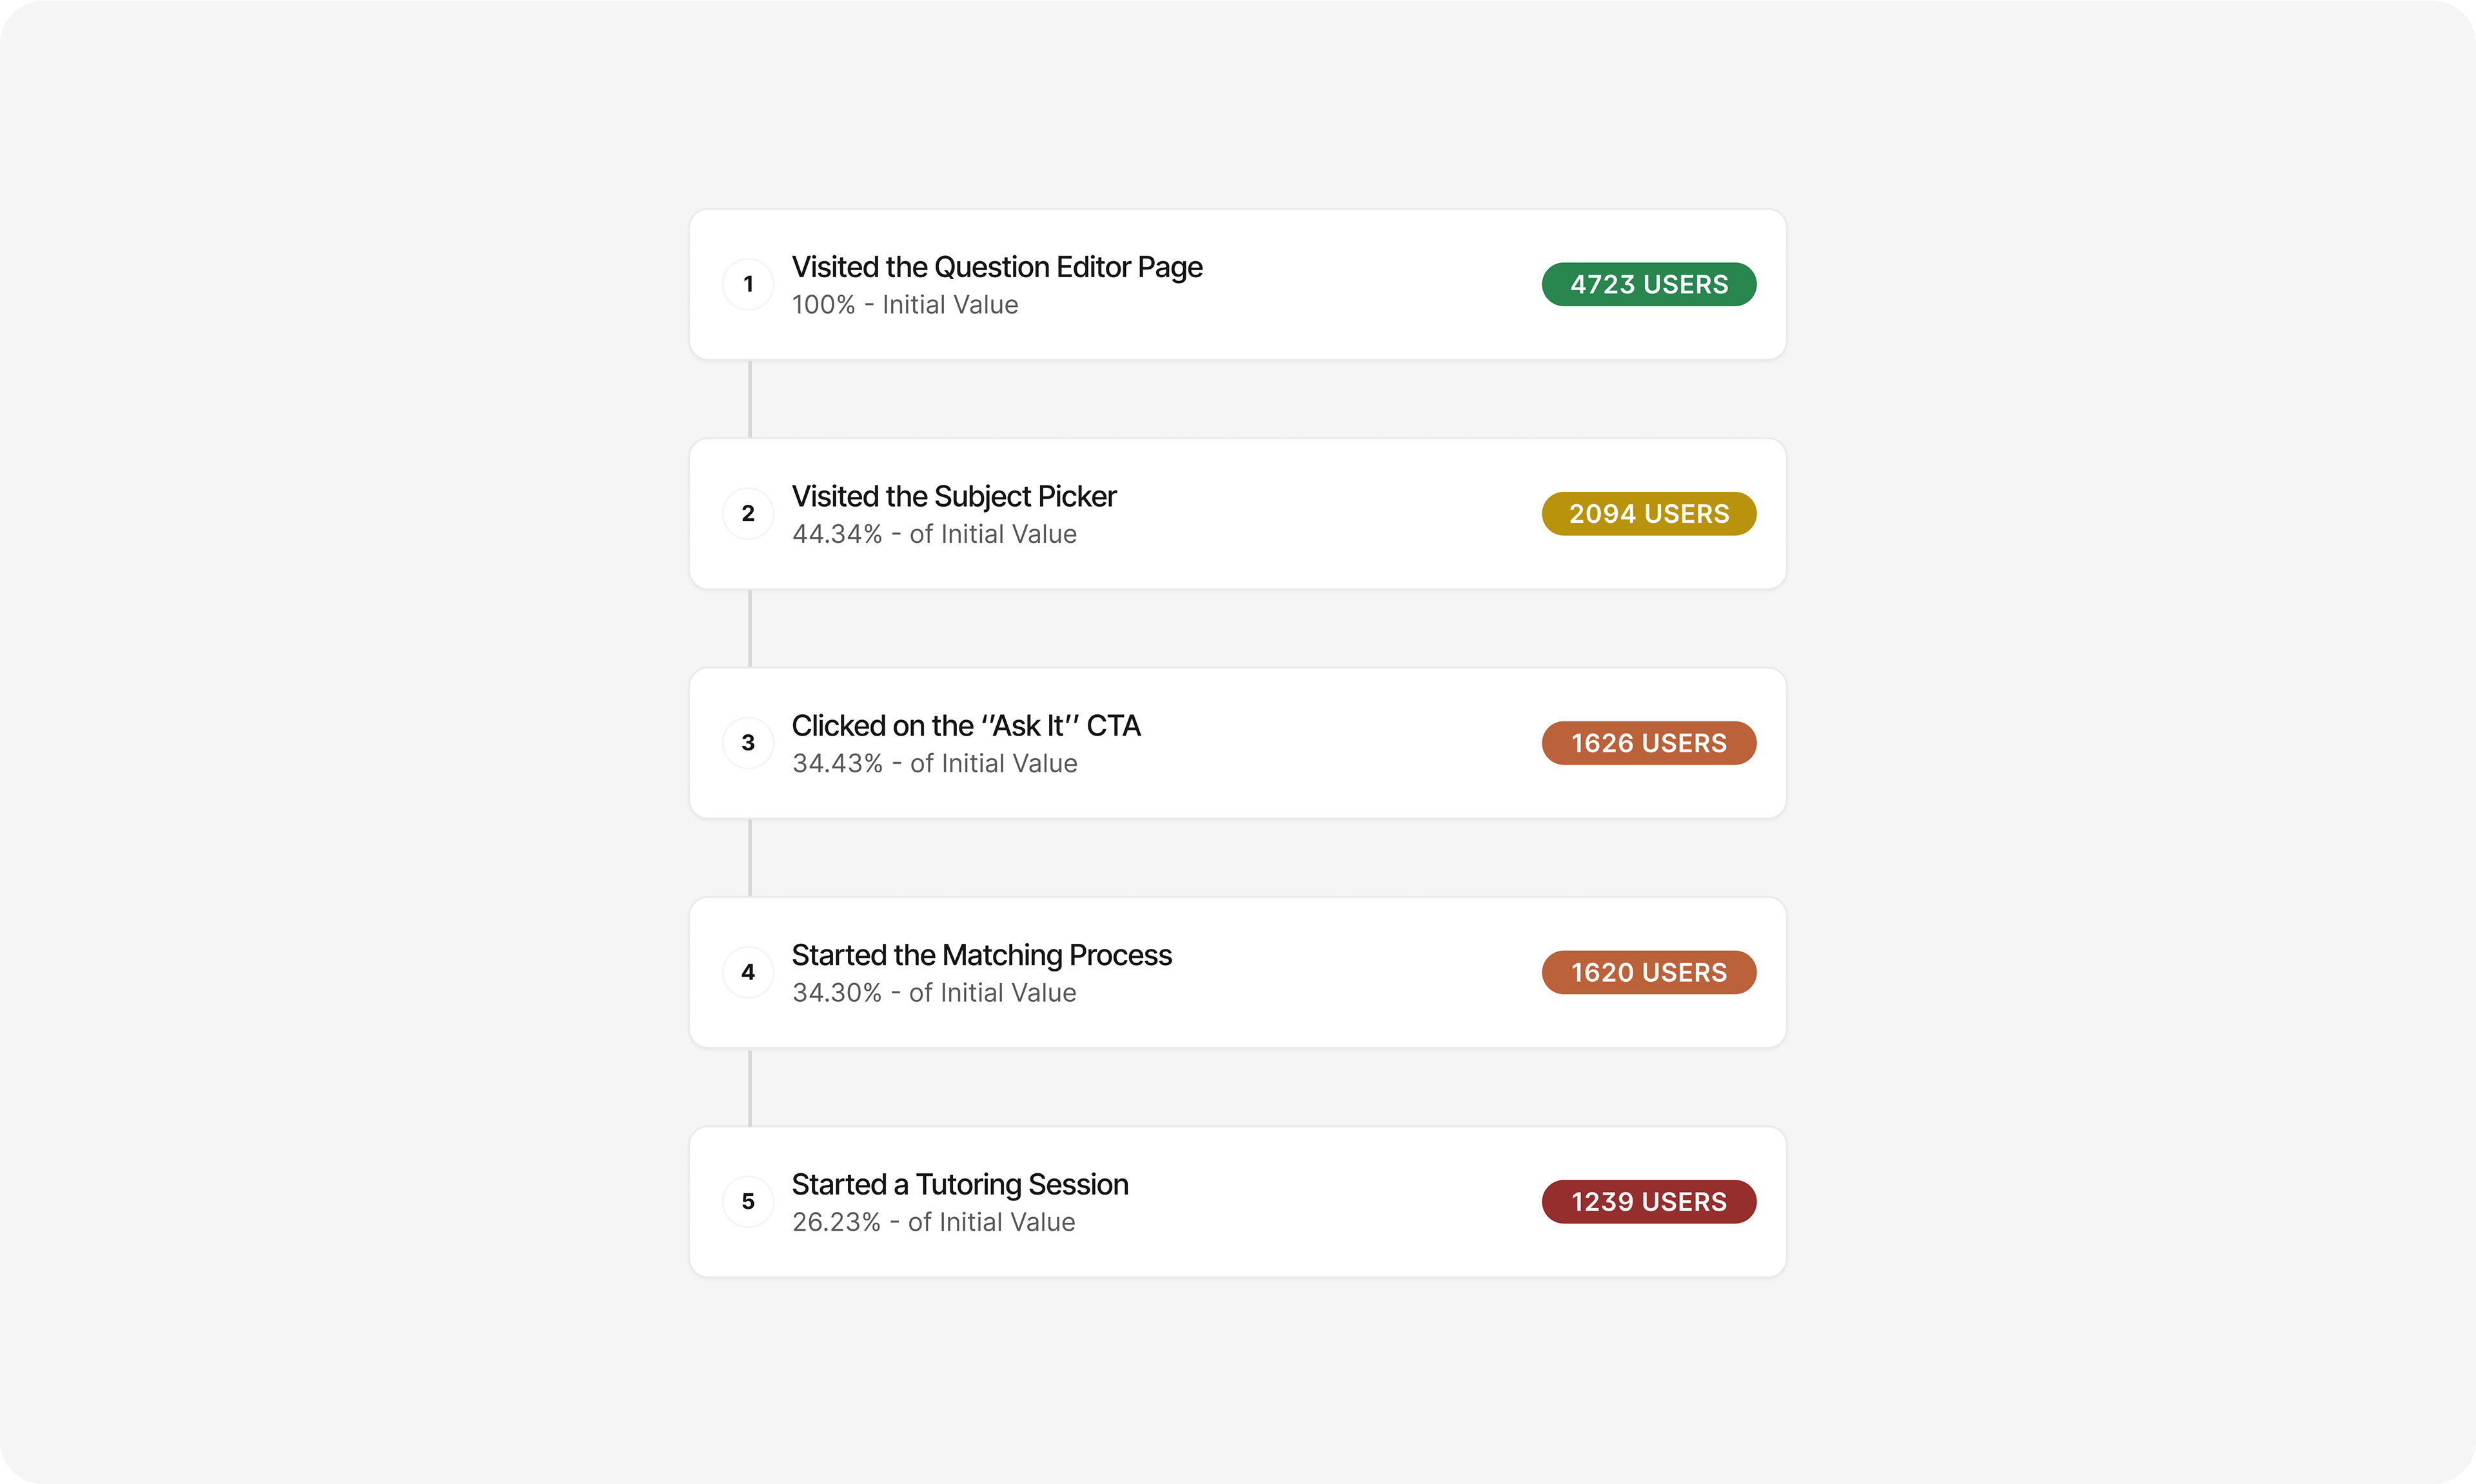The image size is (2476, 1484).
Task: Click the orange 1626 USERS badge
Action: tap(1648, 743)
